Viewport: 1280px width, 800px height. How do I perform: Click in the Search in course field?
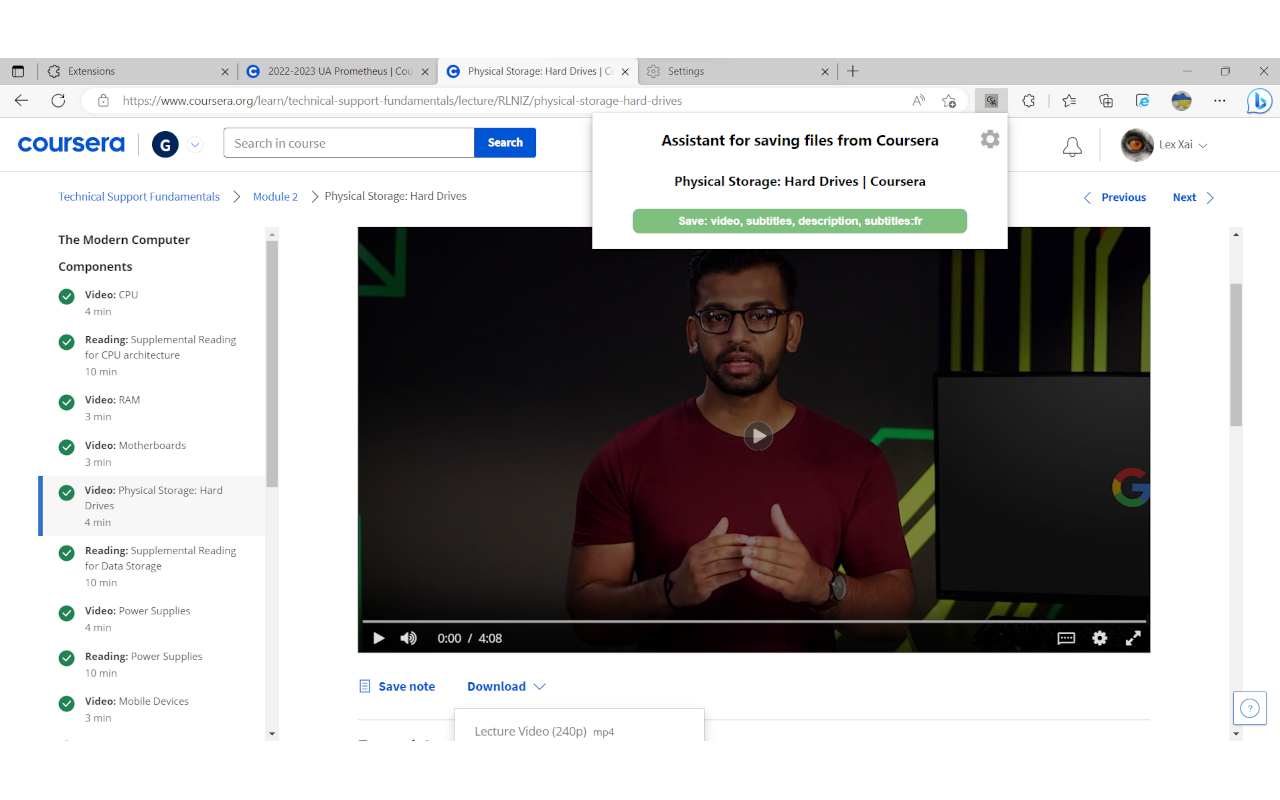pyautogui.click(x=349, y=143)
